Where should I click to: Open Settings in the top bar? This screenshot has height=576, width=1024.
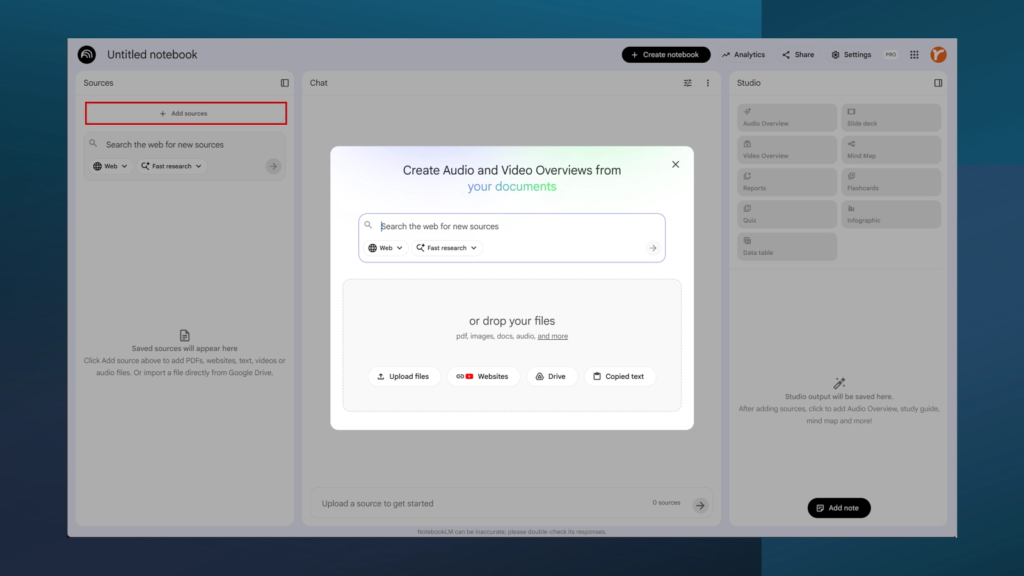click(851, 55)
